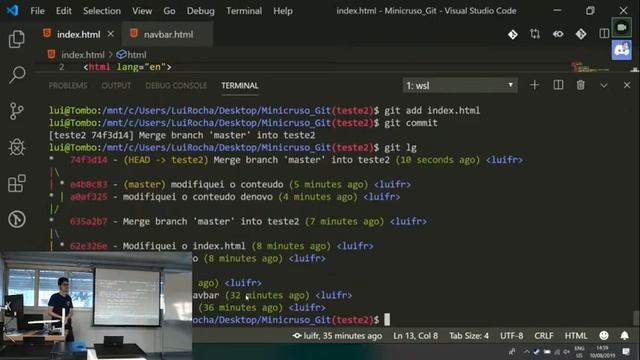Open the Explorer view in activity bar
This screenshot has height=360, width=640.
17,39
